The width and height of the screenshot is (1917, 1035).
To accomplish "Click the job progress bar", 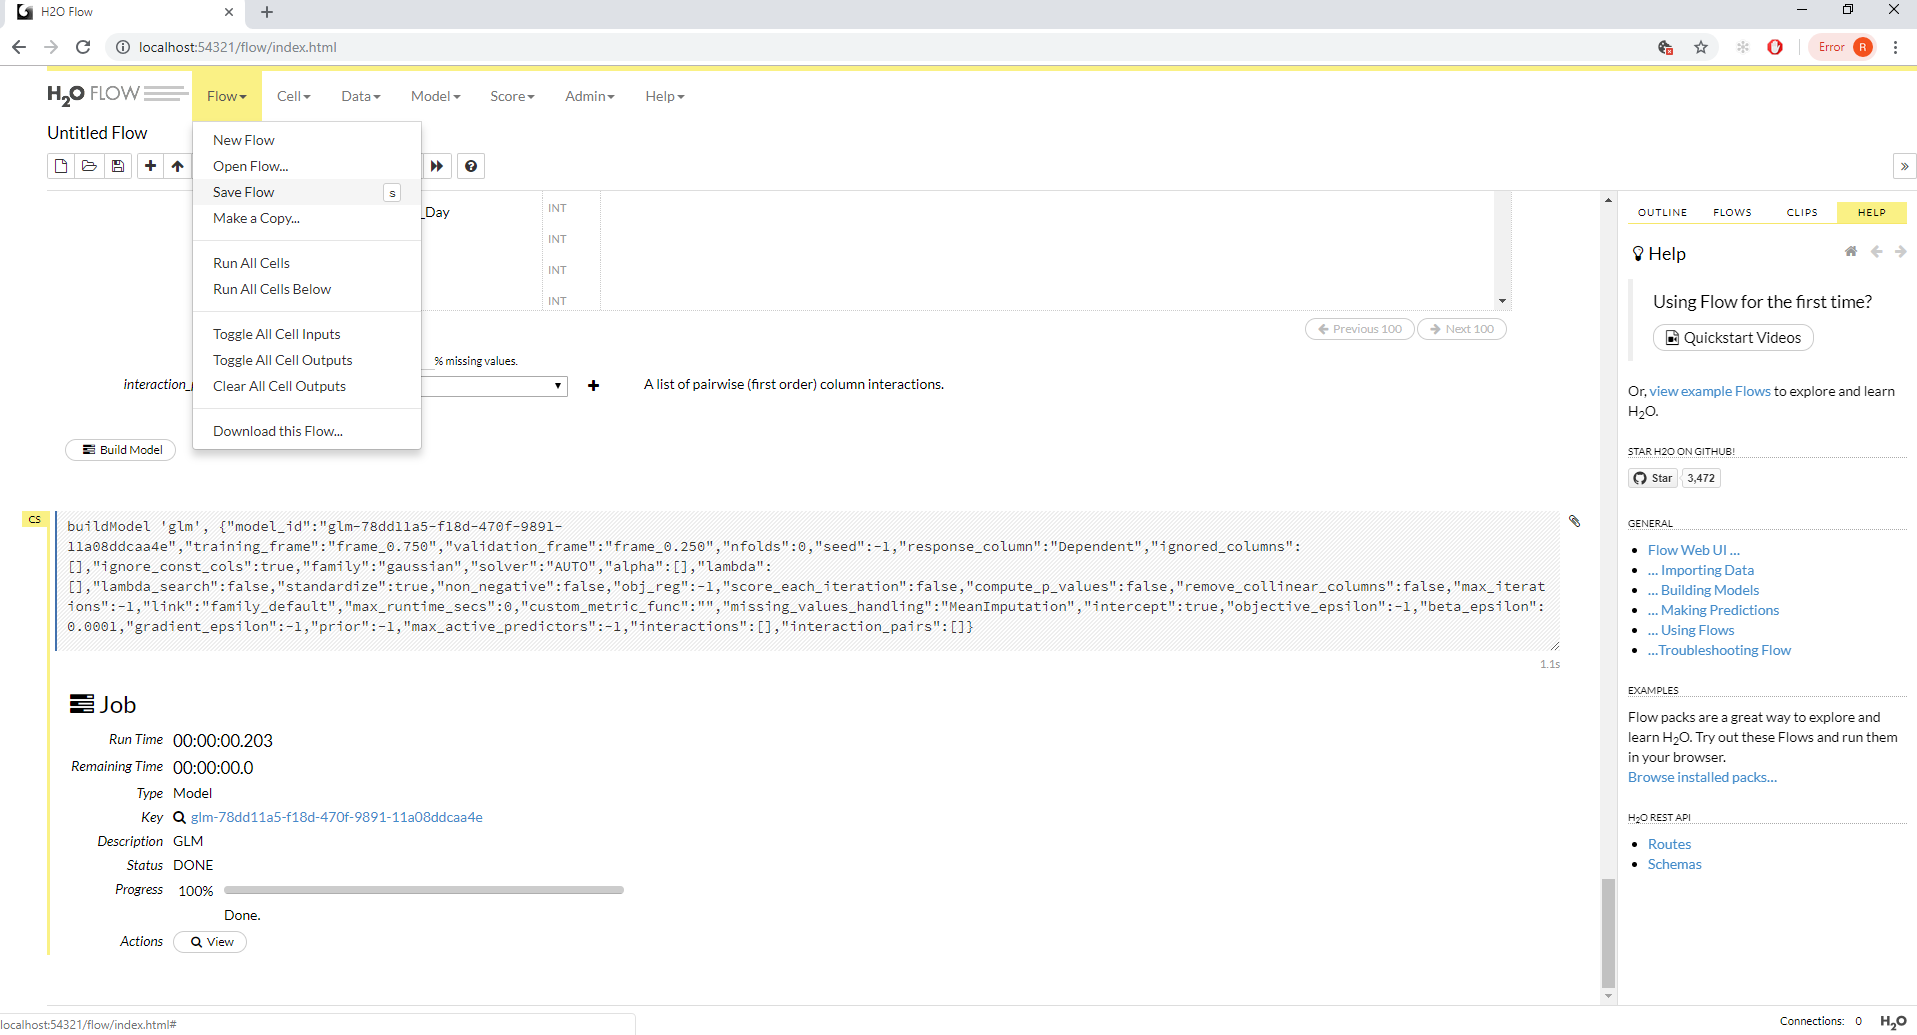I will point(424,890).
